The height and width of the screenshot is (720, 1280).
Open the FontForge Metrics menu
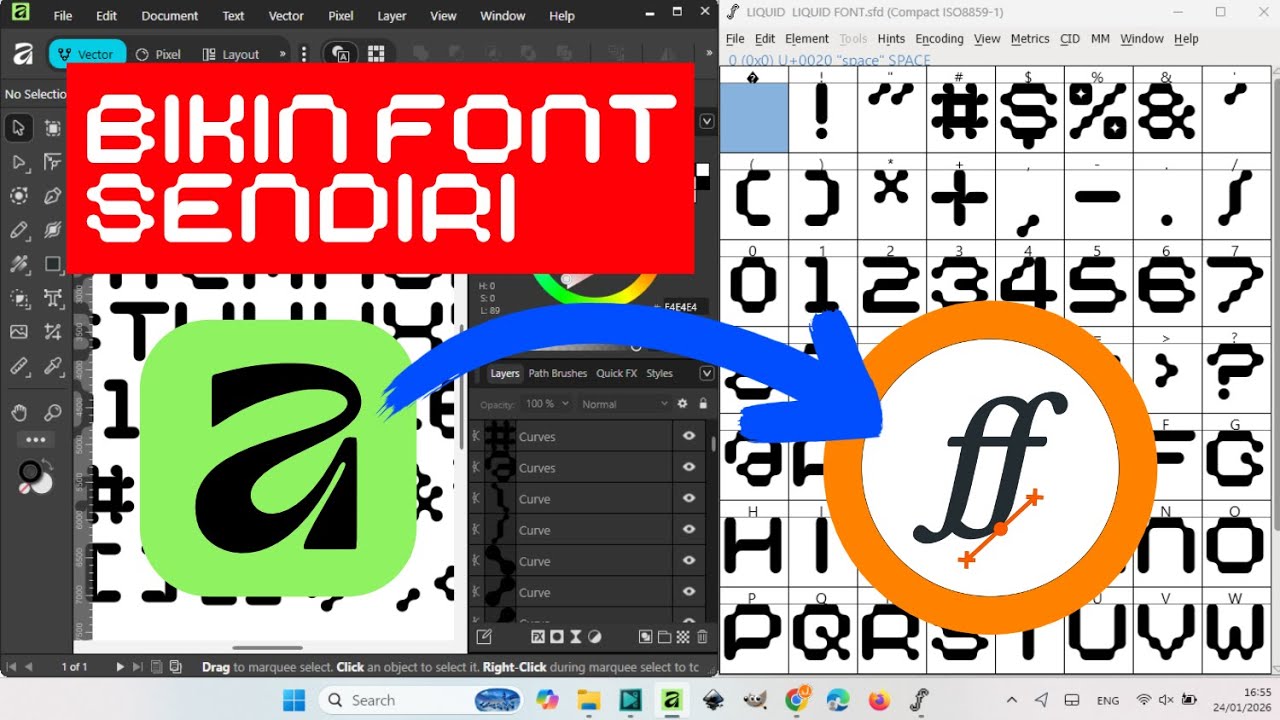tap(1030, 39)
